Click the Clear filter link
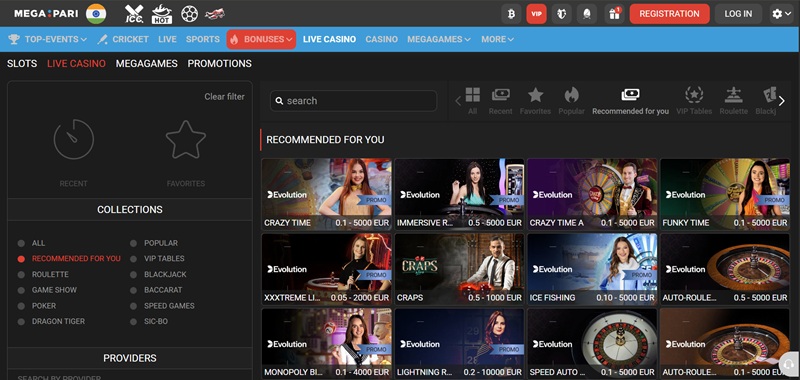 click(x=224, y=96)
